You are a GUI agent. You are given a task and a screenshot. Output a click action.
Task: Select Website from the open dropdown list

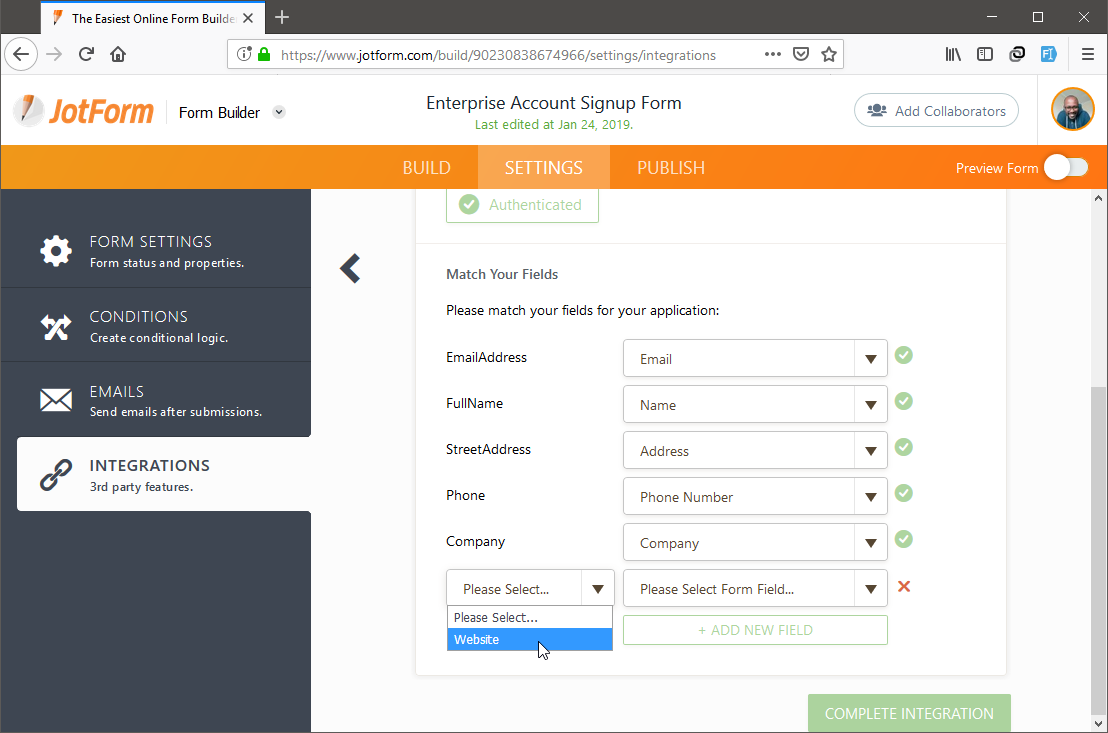(476, 639)
